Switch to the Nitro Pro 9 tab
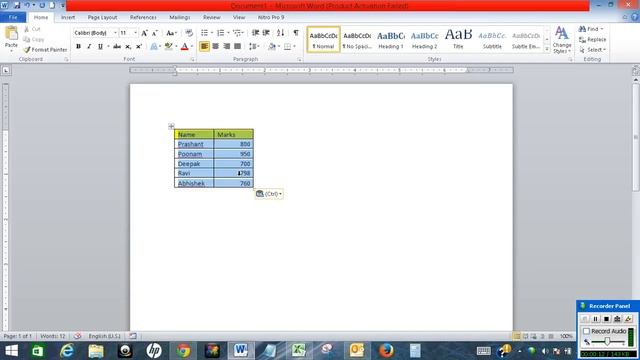This screenshot has height=360, width=640. pos(271,17)
